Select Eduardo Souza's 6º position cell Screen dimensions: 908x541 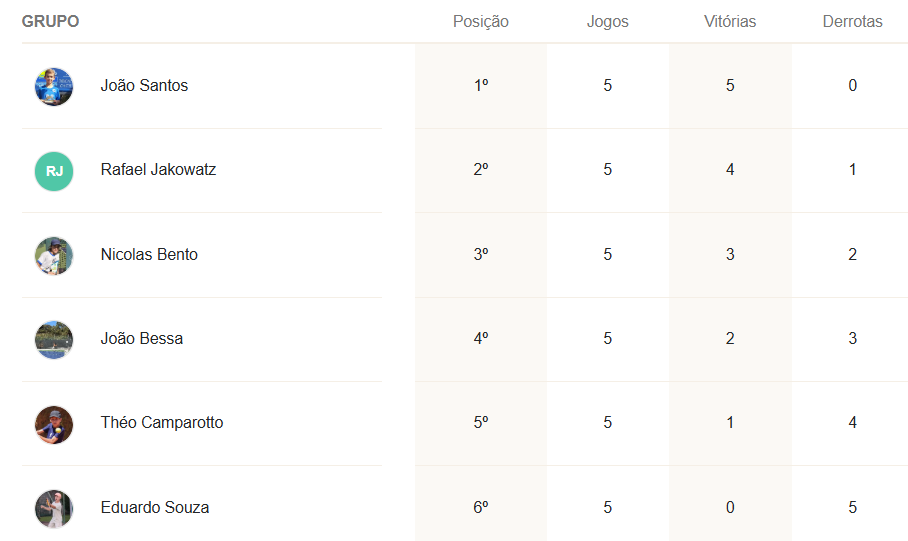(x=481, y=508)
